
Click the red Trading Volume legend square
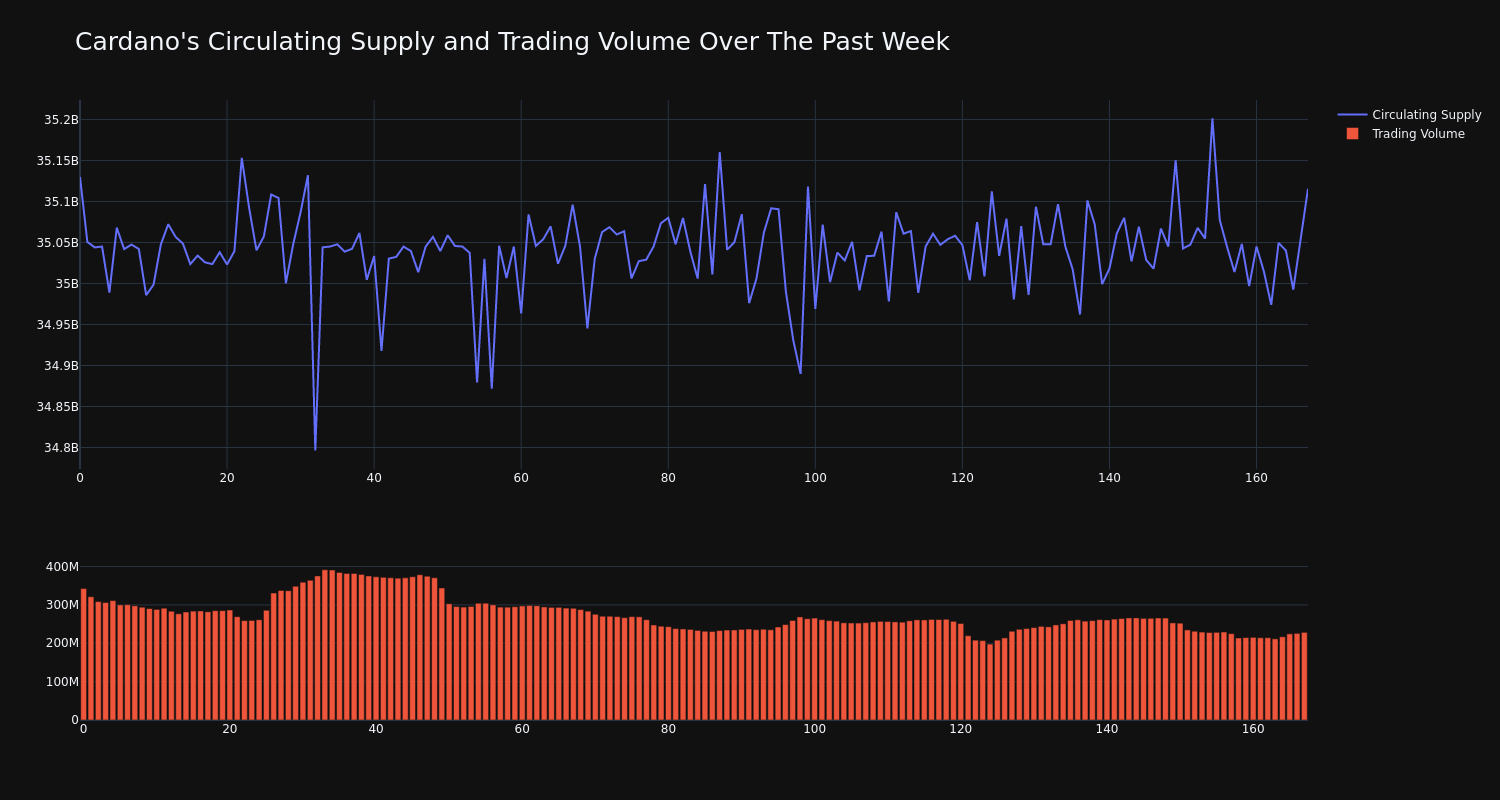point(1352,134)
